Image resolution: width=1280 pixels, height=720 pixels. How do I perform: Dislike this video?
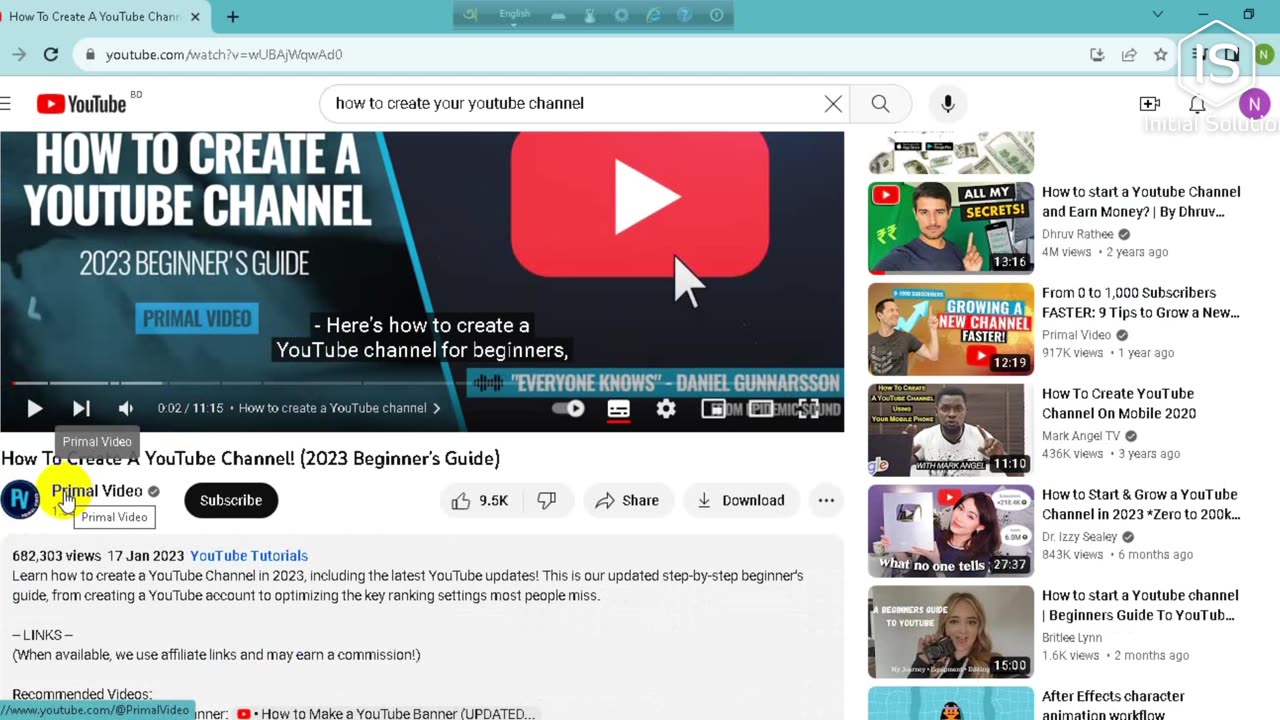547,500
